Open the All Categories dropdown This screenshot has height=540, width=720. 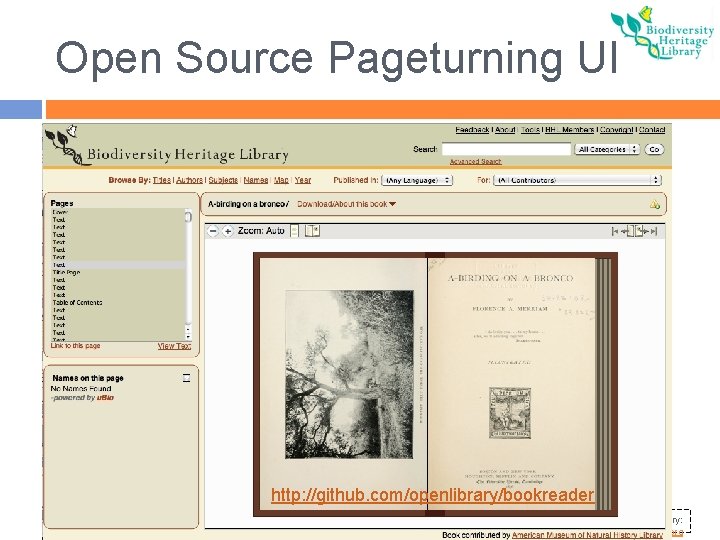tap(607, 149)
